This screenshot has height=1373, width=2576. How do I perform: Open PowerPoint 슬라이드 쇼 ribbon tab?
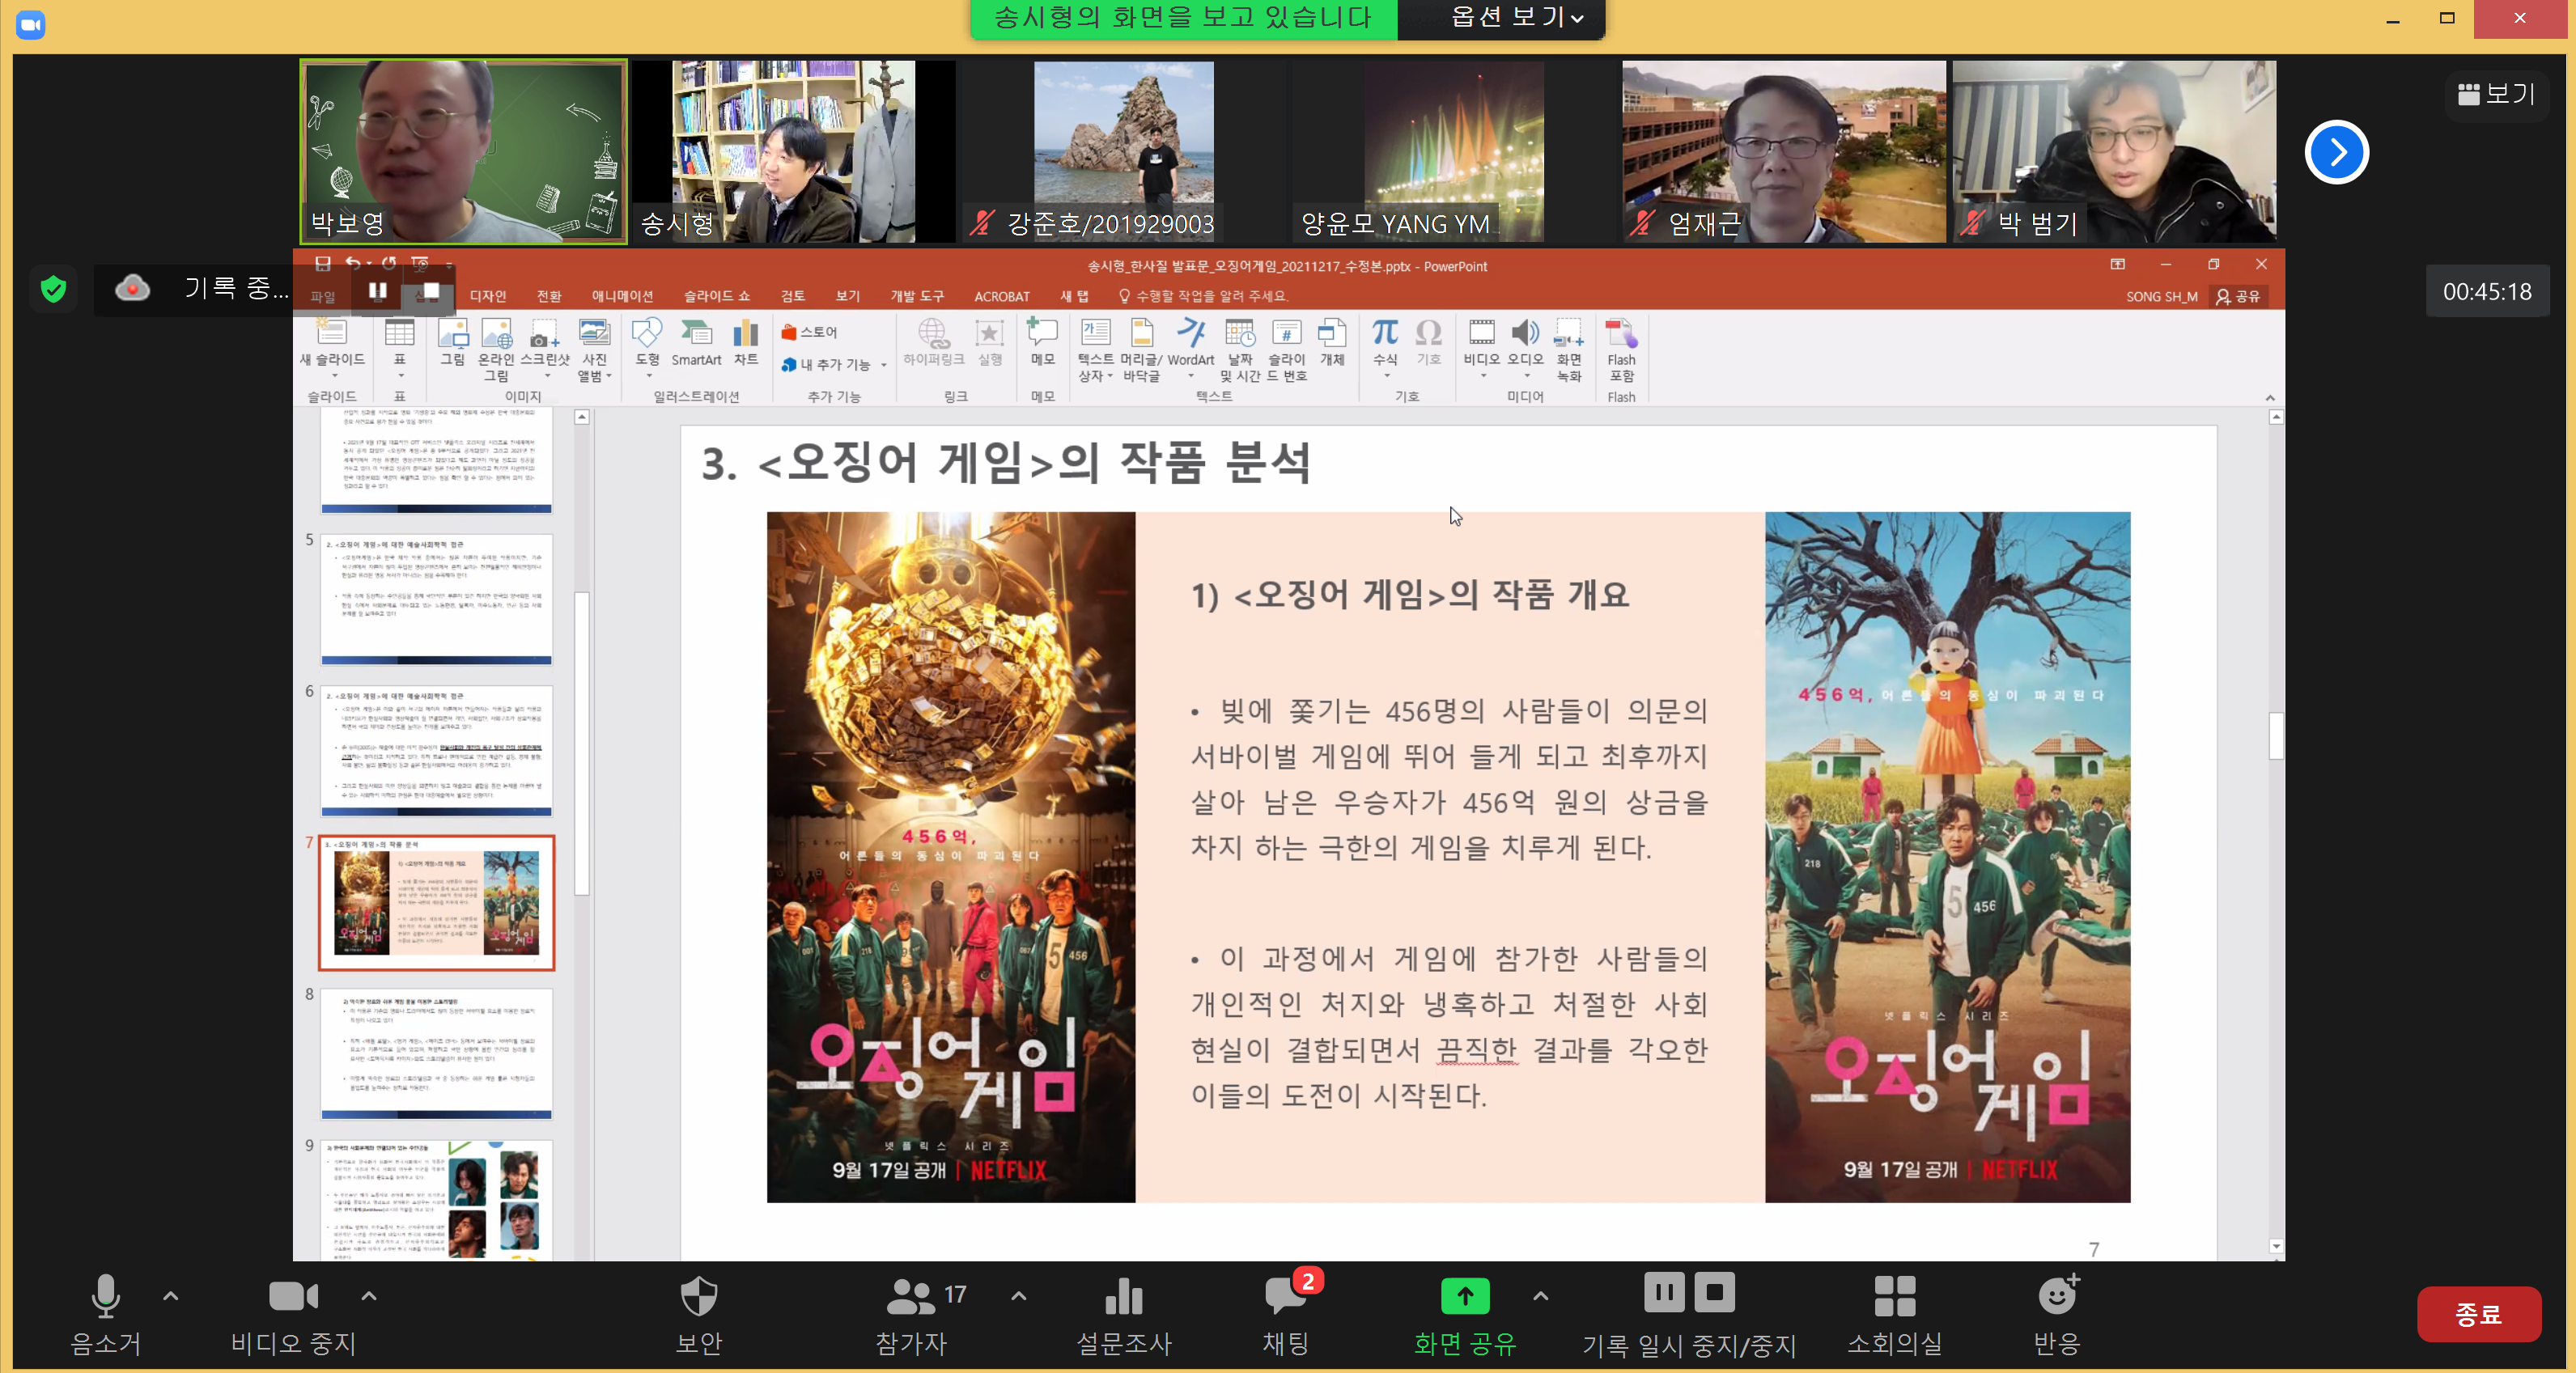tap(716, 296)
